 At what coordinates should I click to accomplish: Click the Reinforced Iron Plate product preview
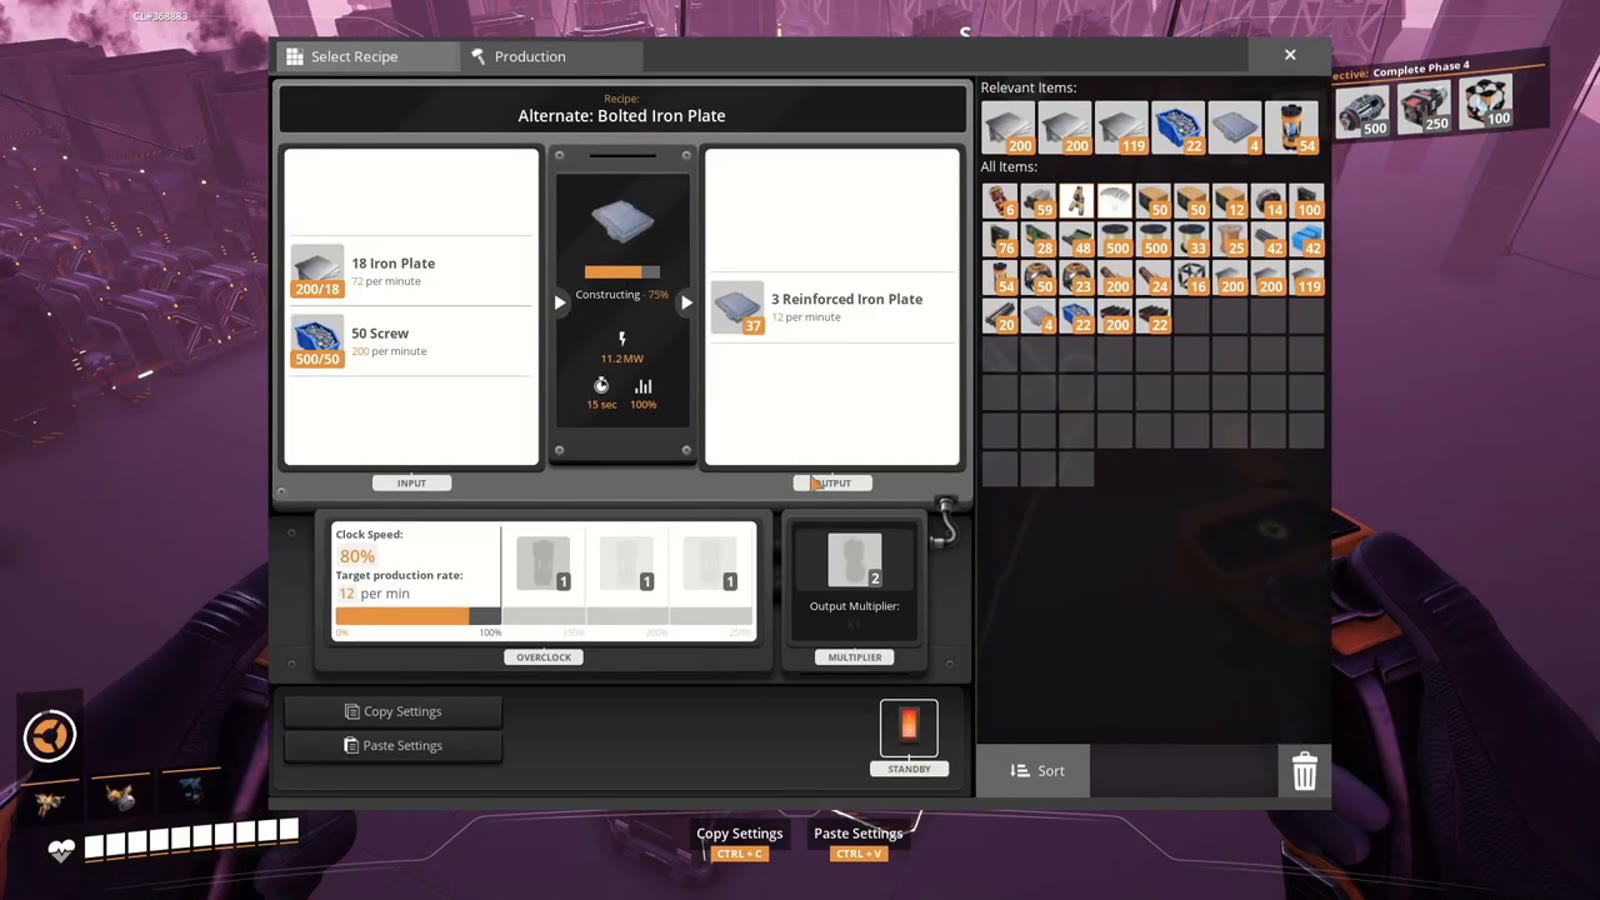click(622, 221)
